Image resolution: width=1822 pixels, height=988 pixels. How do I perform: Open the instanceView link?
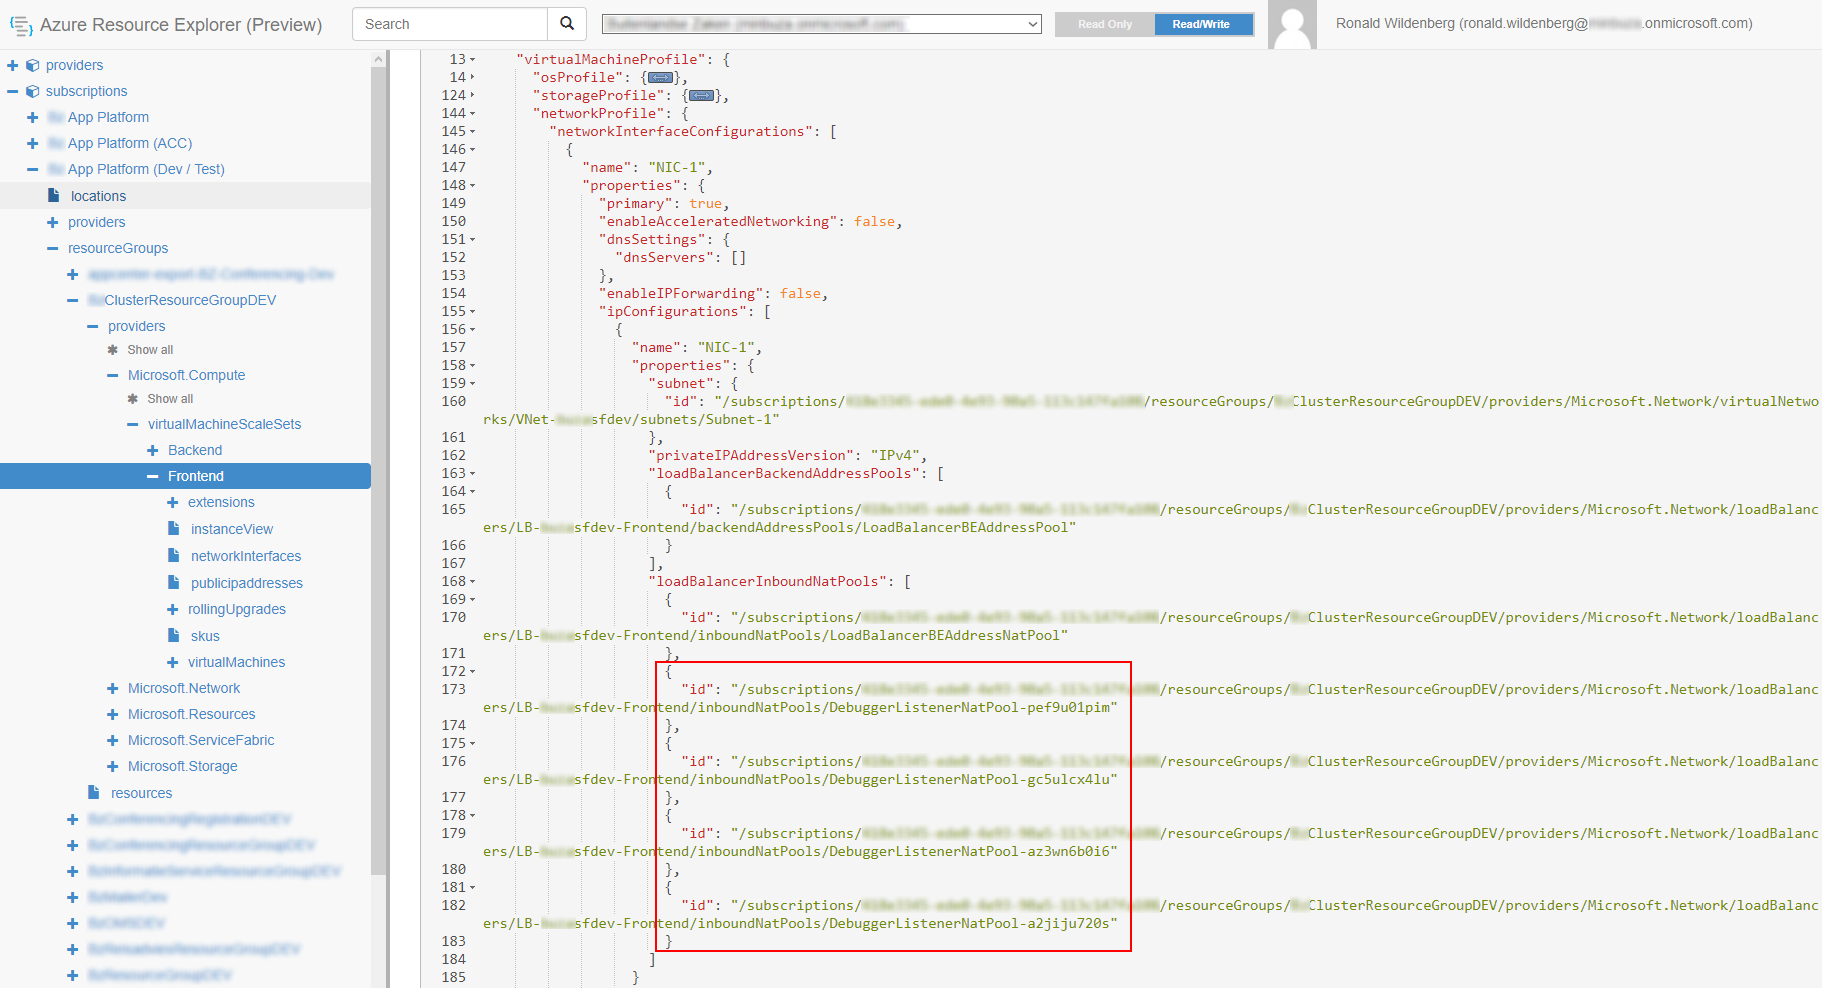[232, 529]
